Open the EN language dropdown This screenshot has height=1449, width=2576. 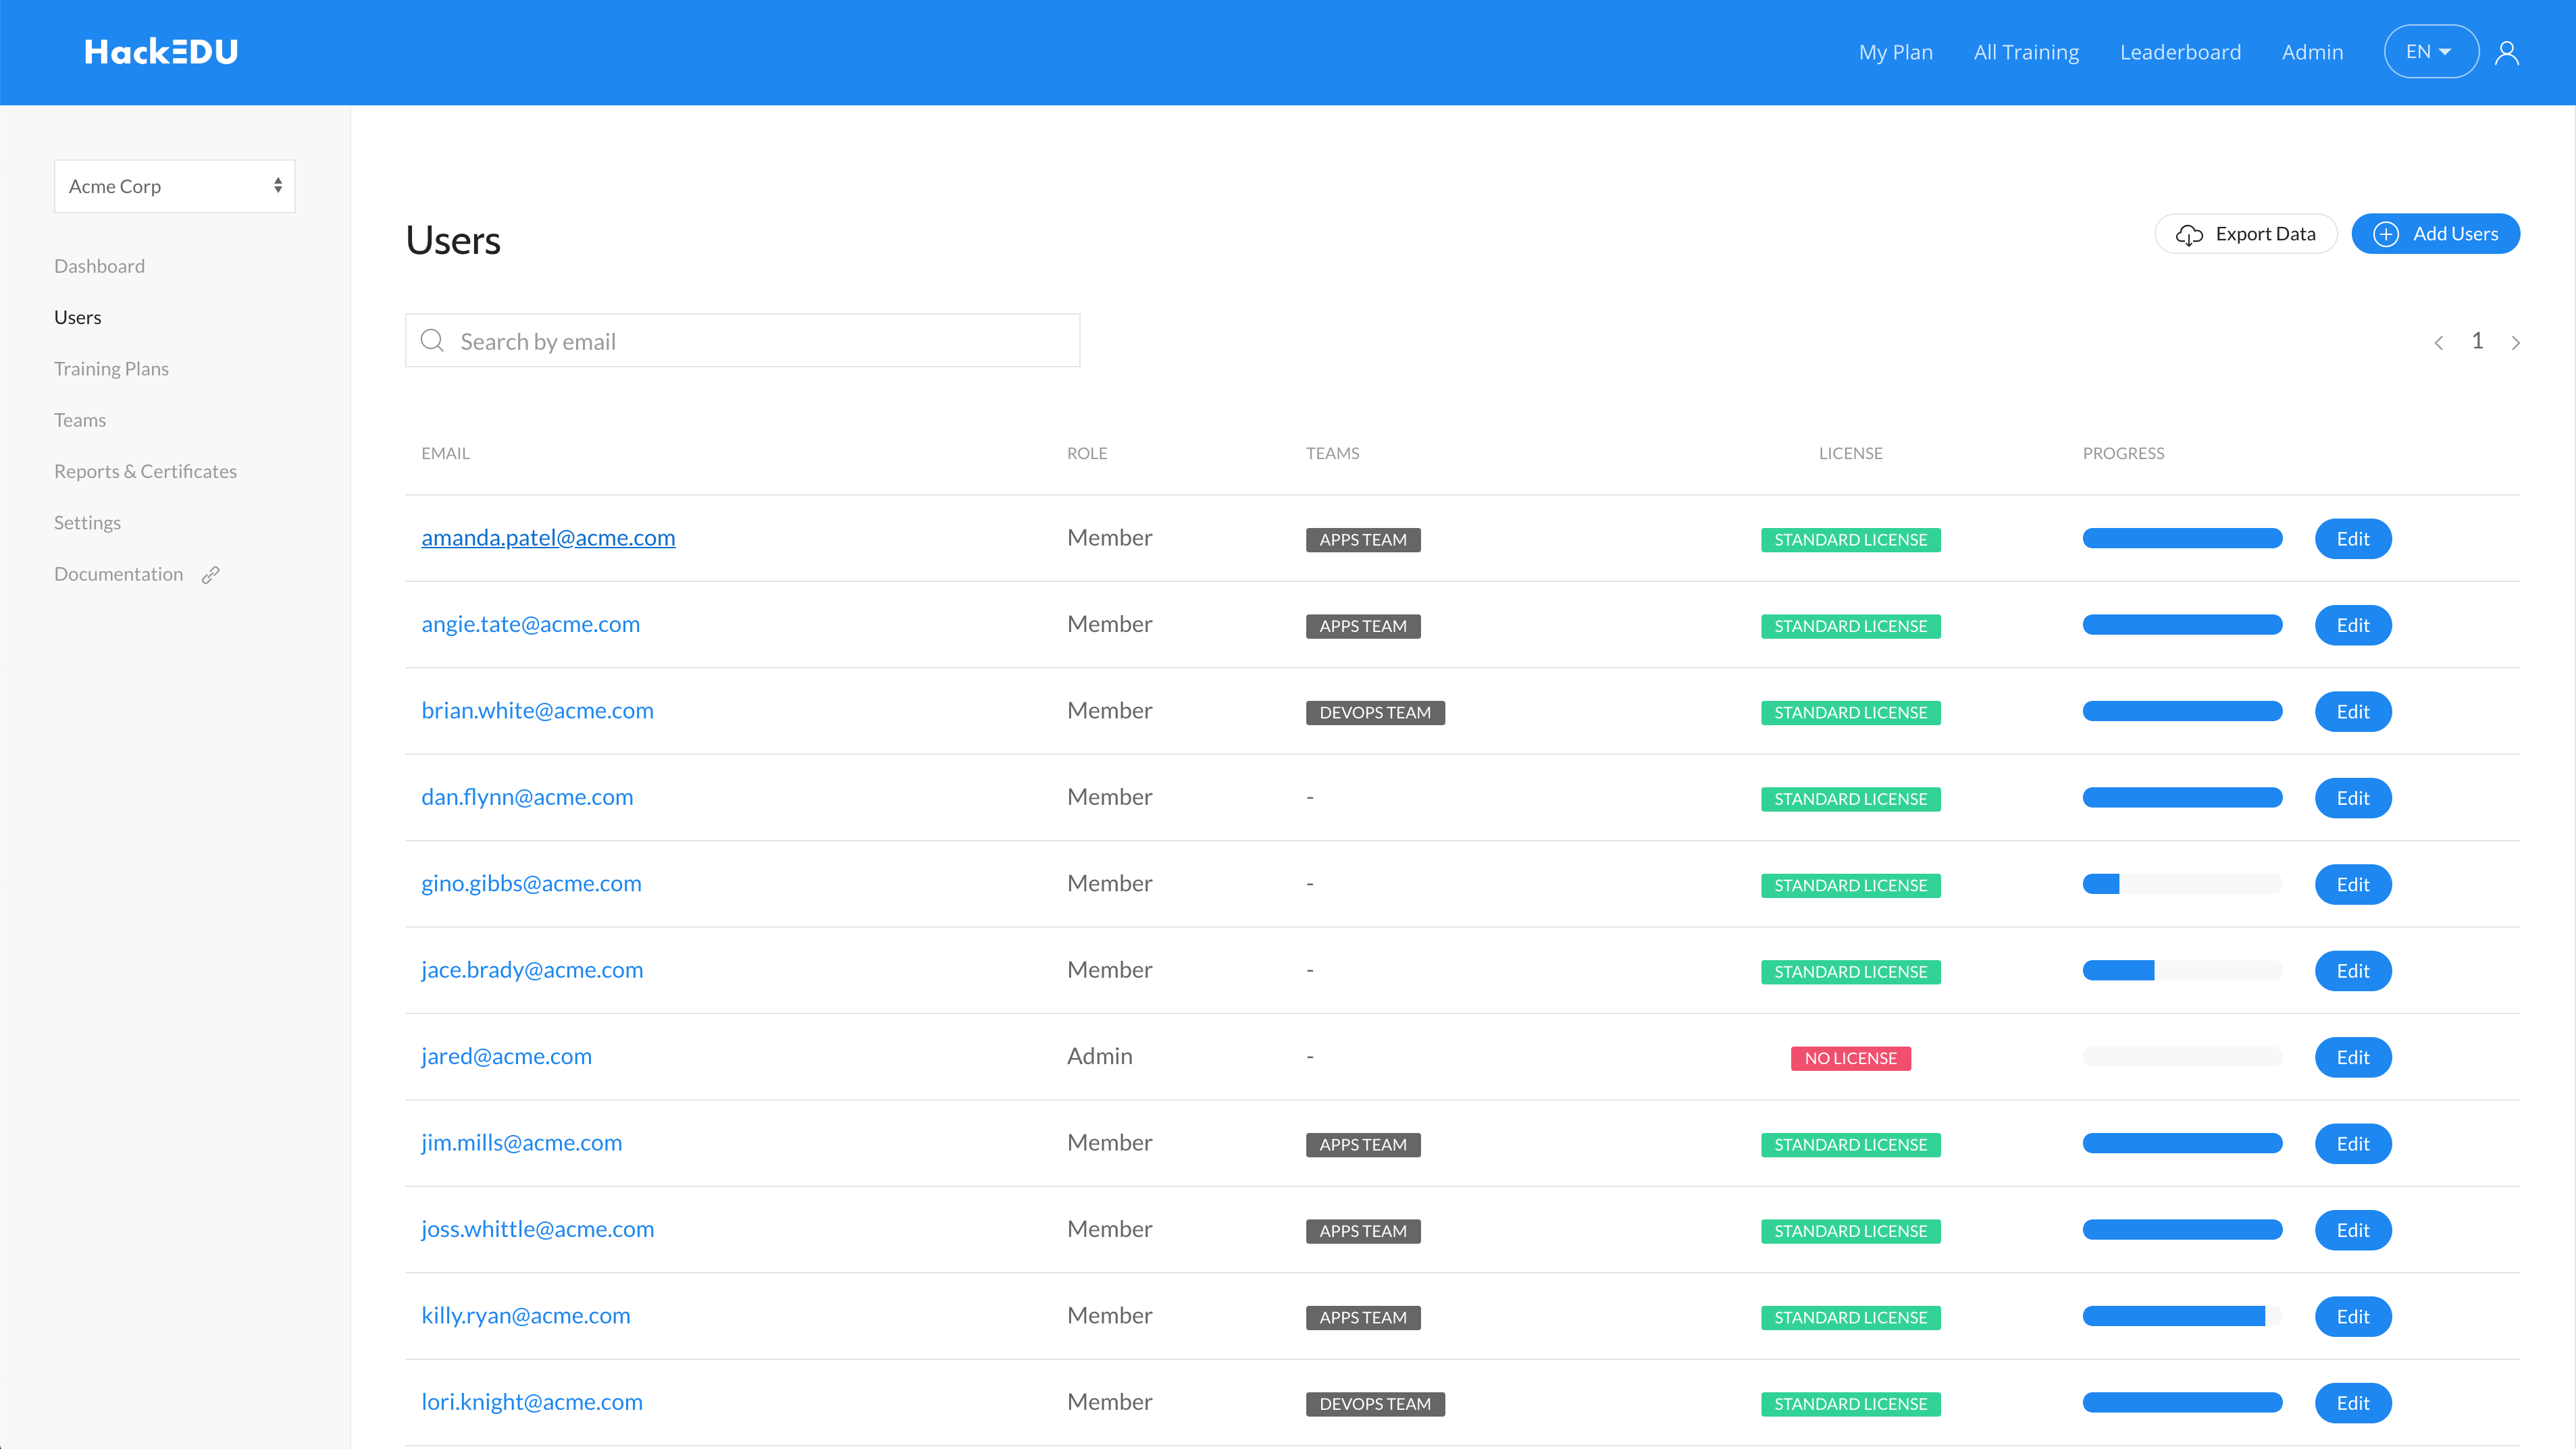(2431, 52)
